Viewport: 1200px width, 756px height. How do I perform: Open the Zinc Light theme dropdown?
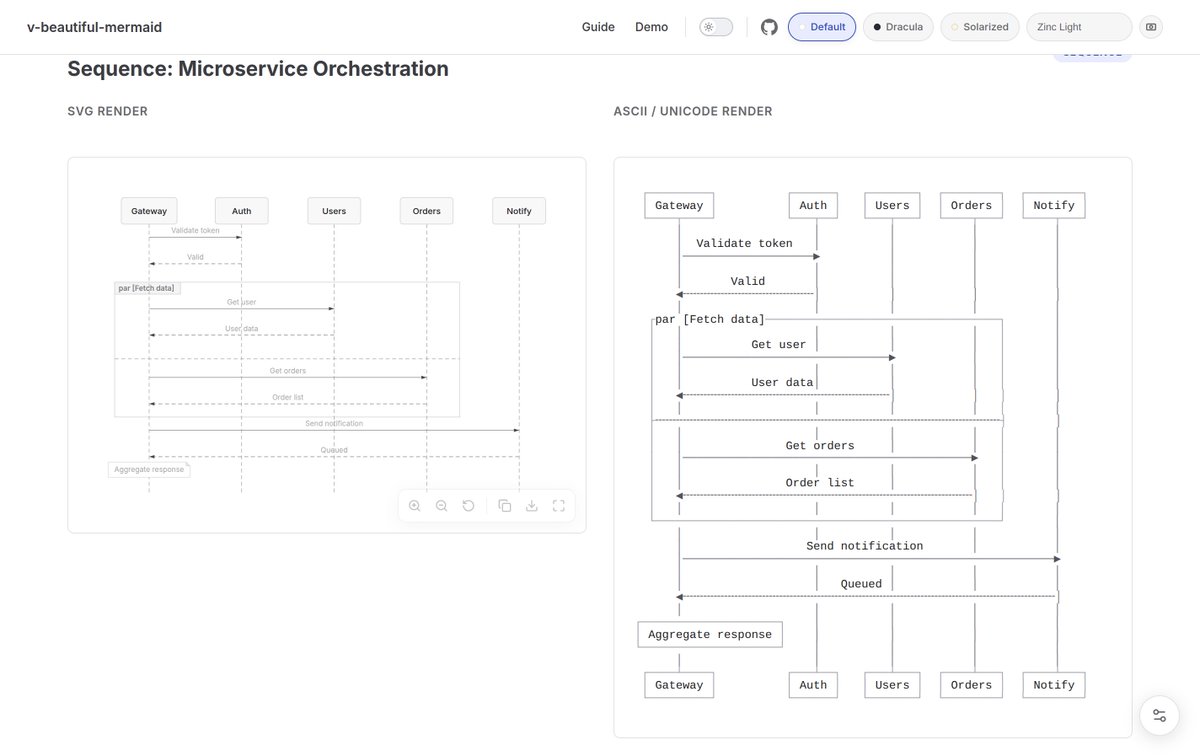pyautogui.click(x=1079, y=27)
